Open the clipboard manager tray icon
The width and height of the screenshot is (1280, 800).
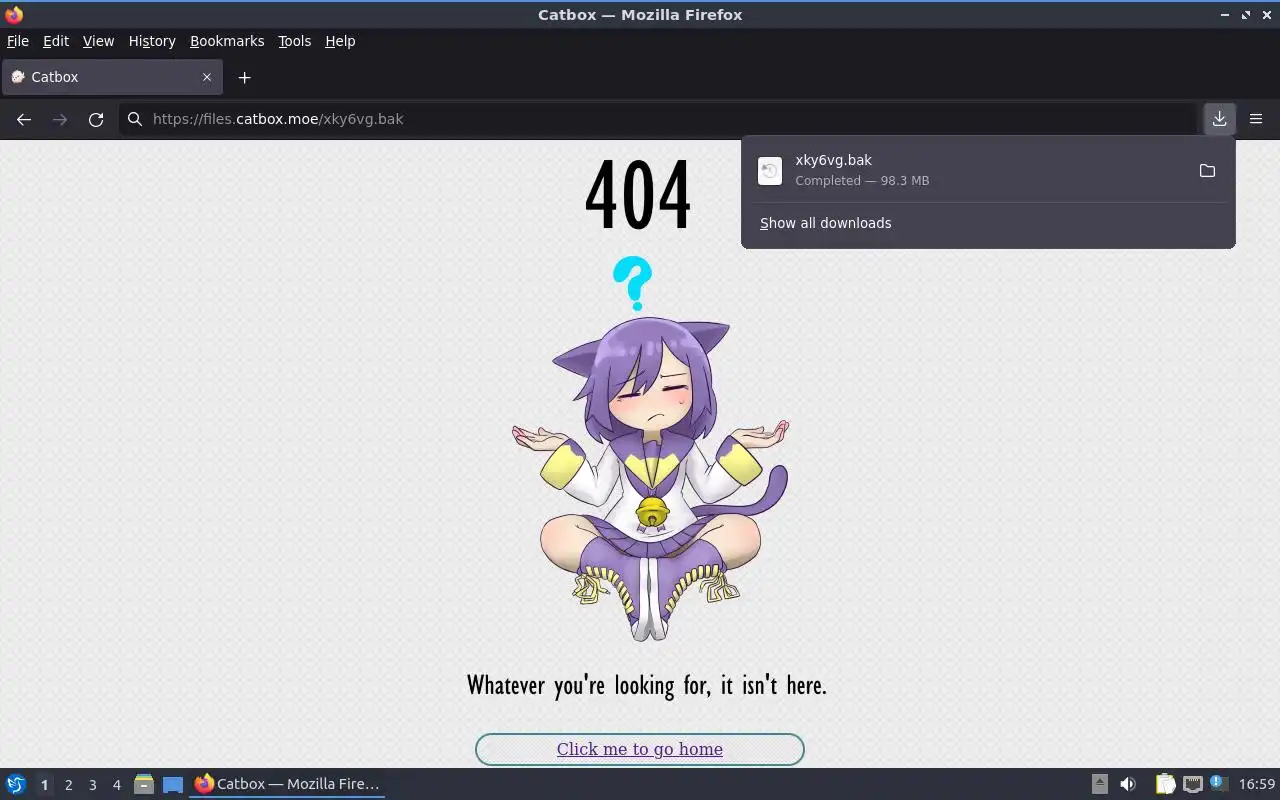1165,784
